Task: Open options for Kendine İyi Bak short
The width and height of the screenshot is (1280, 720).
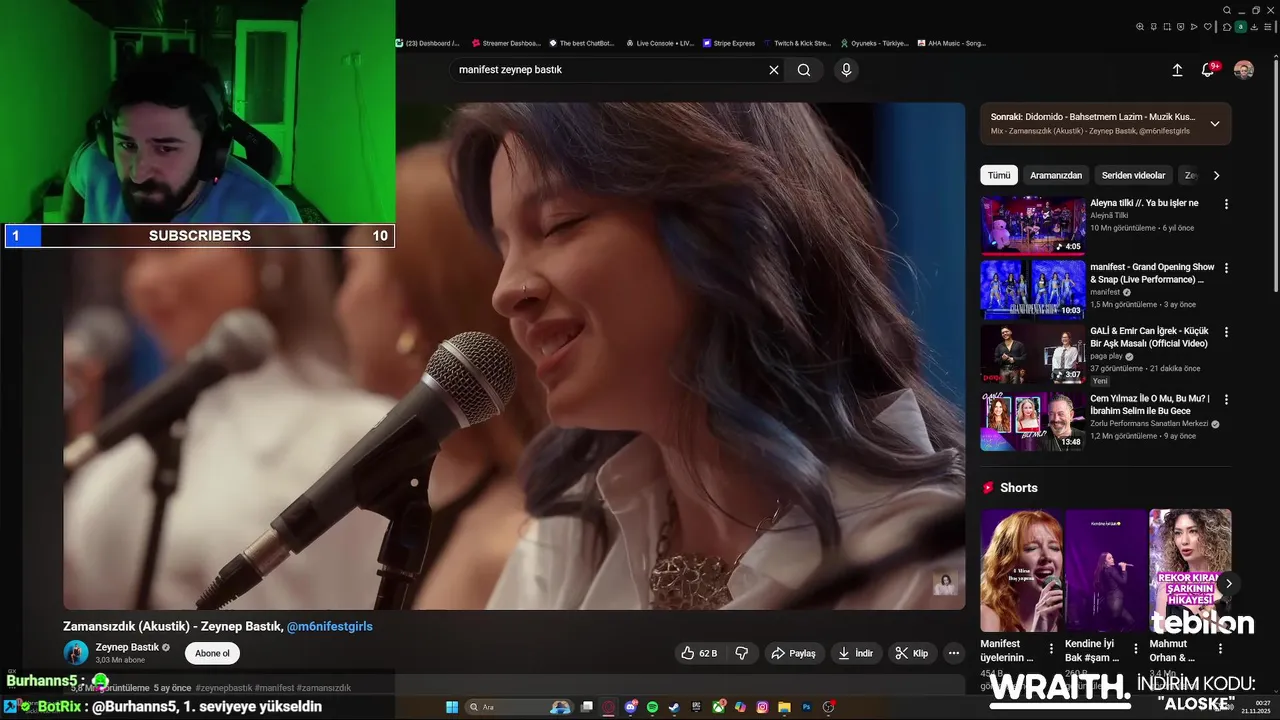Action: pos(1135,649)
